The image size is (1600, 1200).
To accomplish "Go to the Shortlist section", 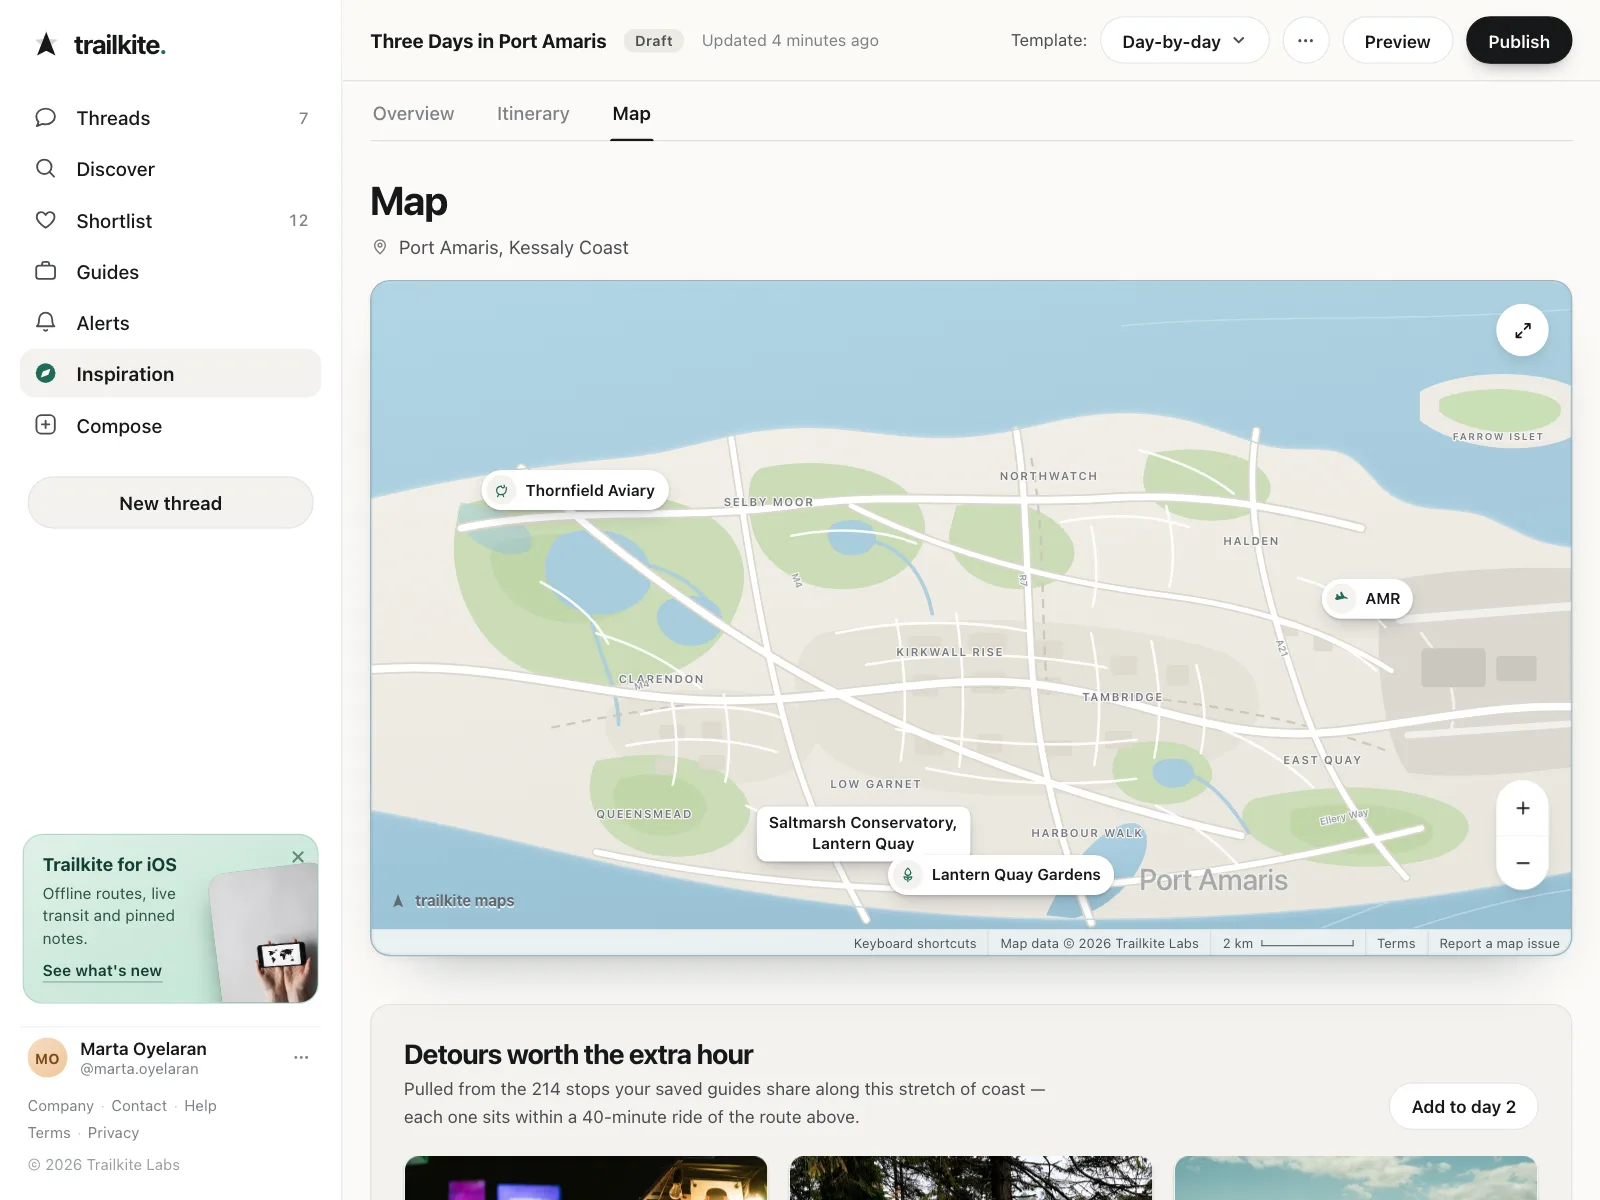I will point(170,220).
